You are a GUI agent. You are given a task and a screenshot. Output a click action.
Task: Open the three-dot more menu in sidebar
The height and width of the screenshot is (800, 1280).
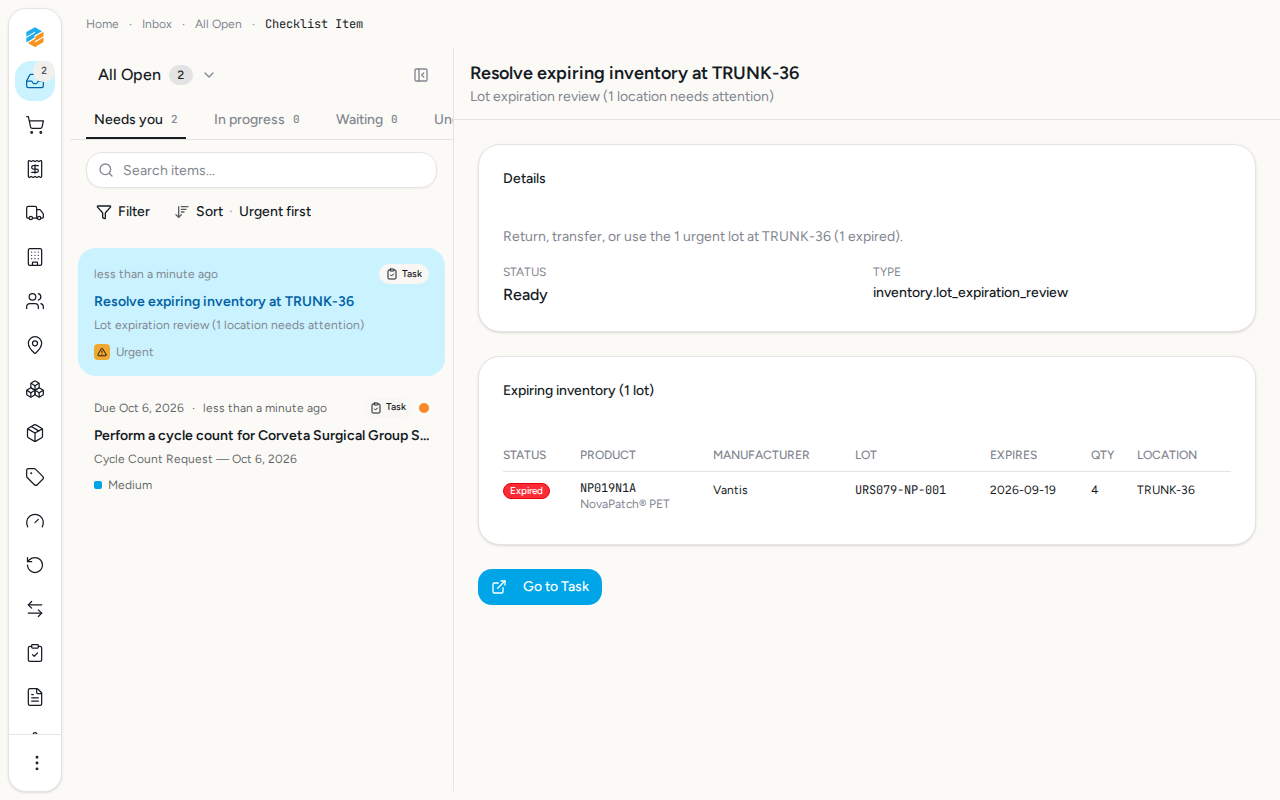(36, 763)
